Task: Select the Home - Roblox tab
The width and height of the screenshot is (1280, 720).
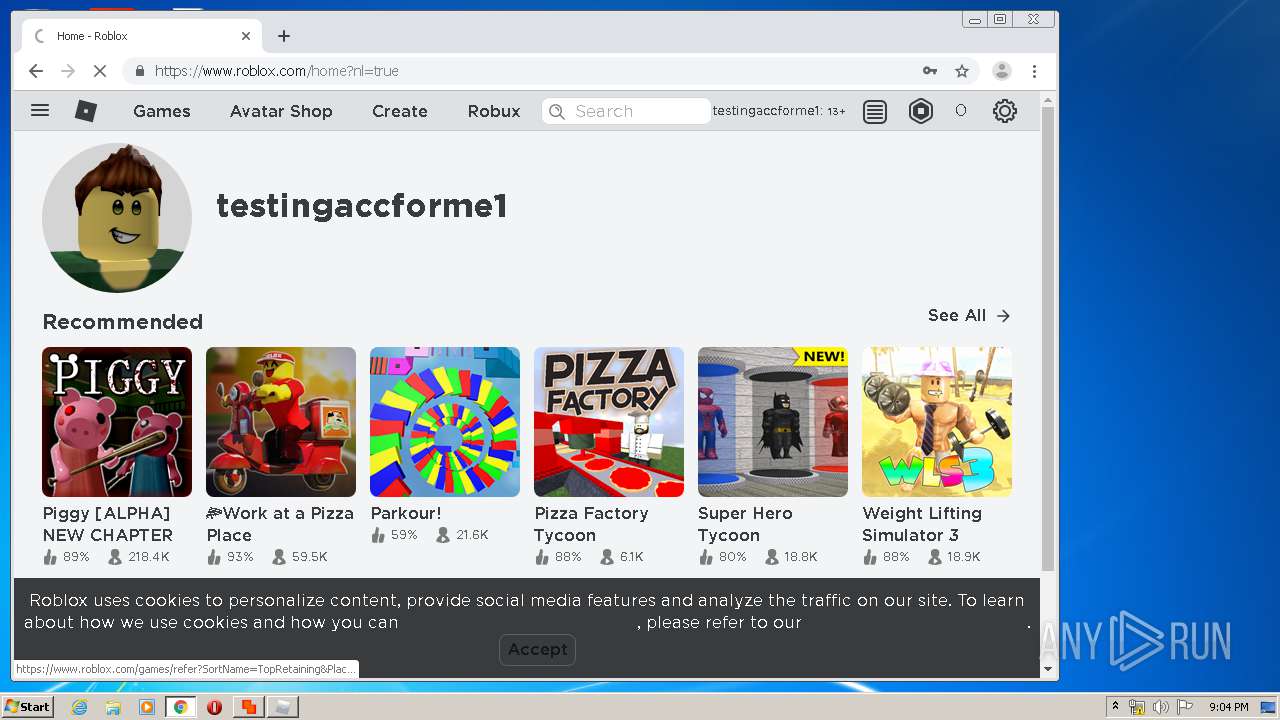Action: pyautogui.click(x=140, y=36)
